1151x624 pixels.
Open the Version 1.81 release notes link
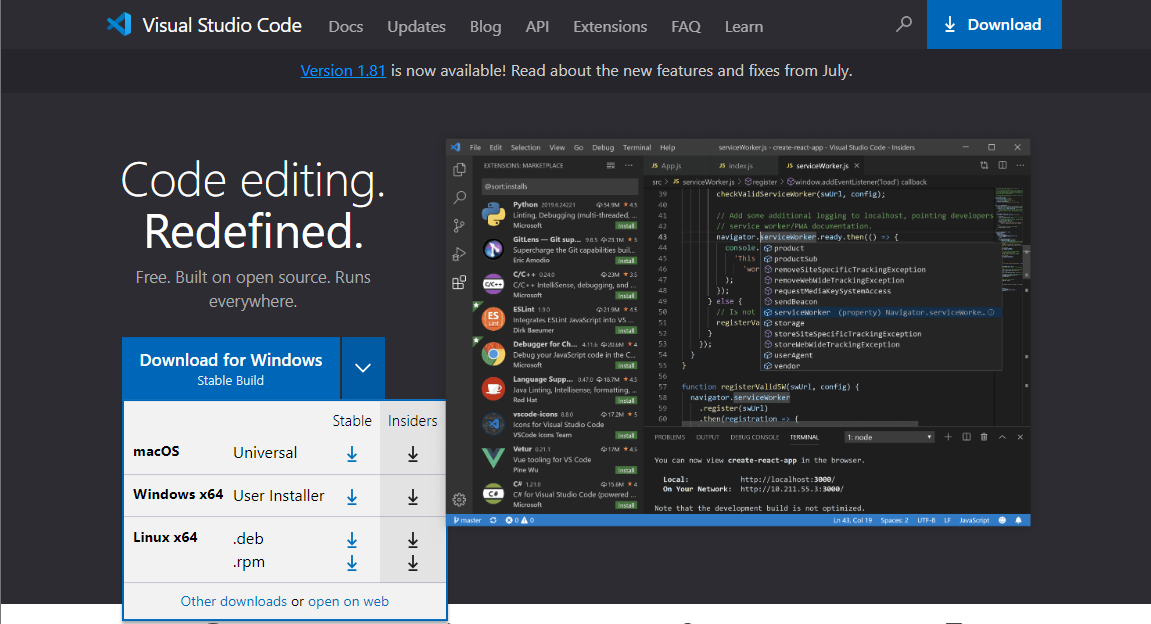pos(343,70)
